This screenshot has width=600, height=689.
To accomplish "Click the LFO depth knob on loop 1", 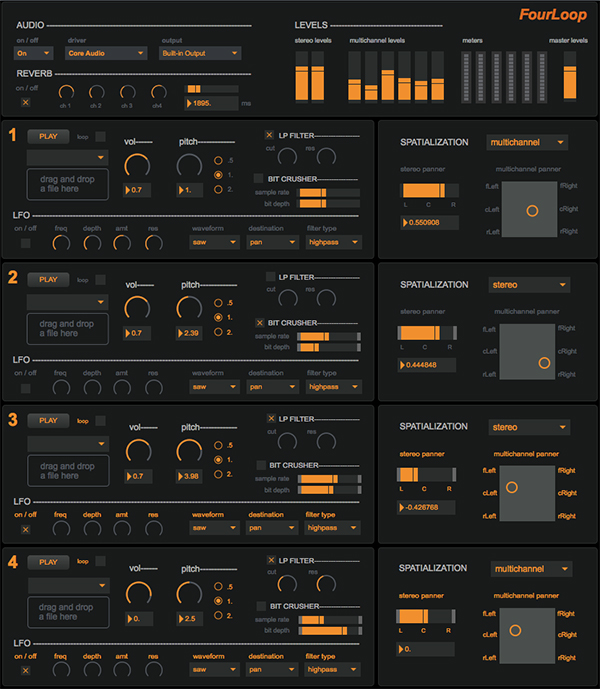I will (92, 243).
